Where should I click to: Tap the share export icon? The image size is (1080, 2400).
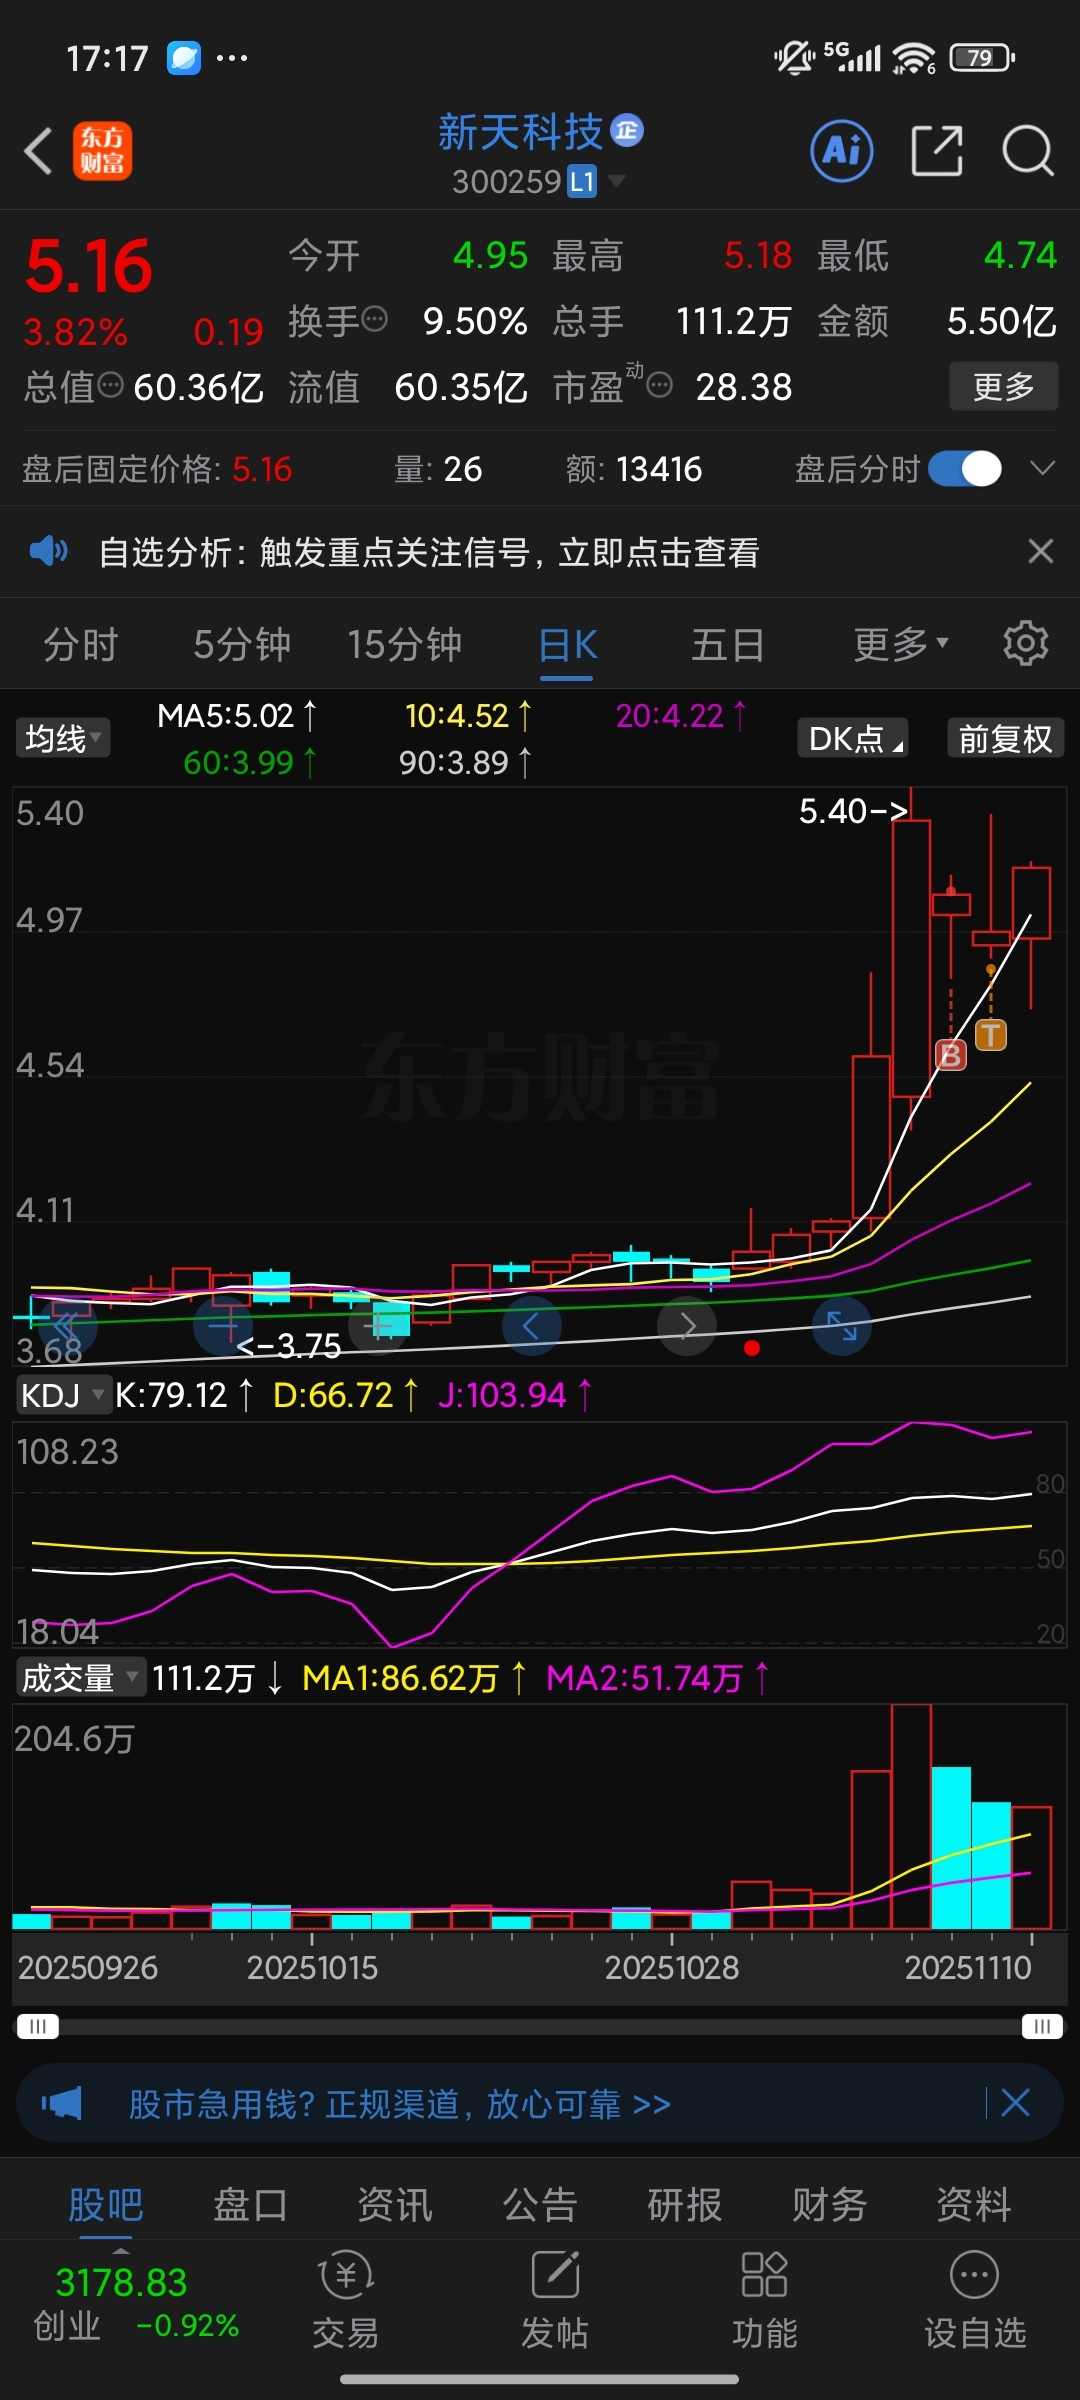pyautogui.click(x=937, y=151)
